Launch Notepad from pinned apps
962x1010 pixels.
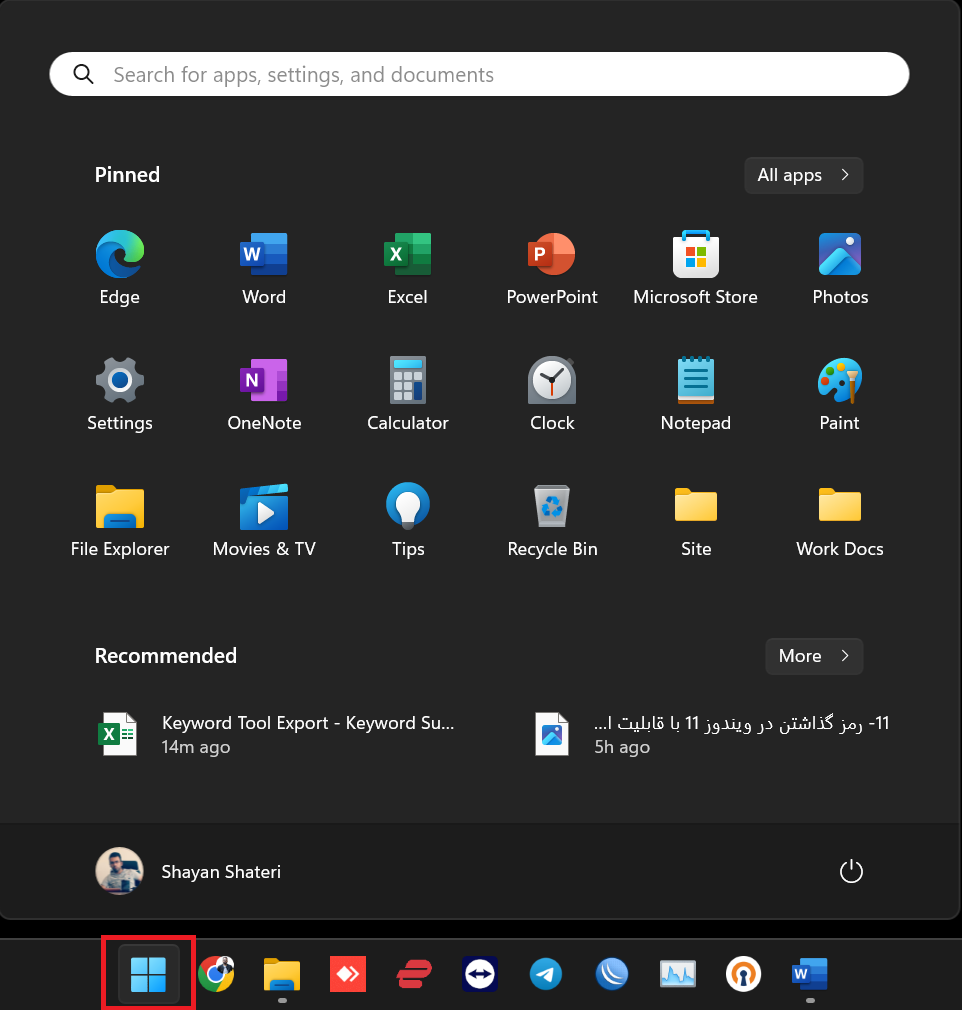pos(695,394)
